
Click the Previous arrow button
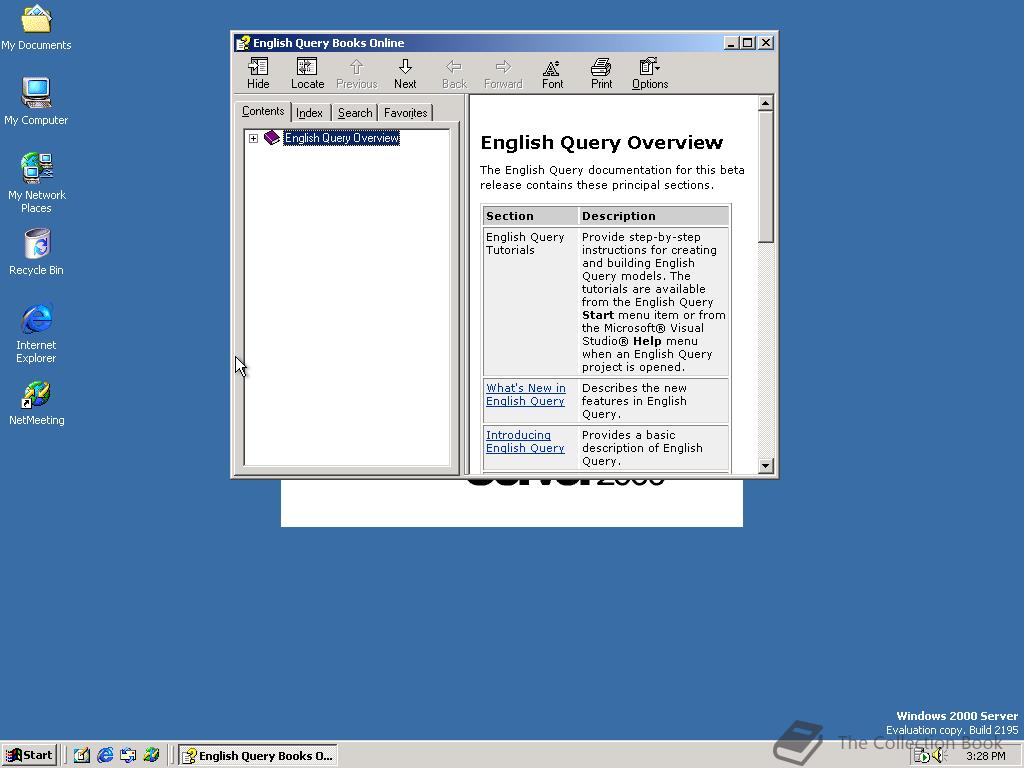[357, 73]
